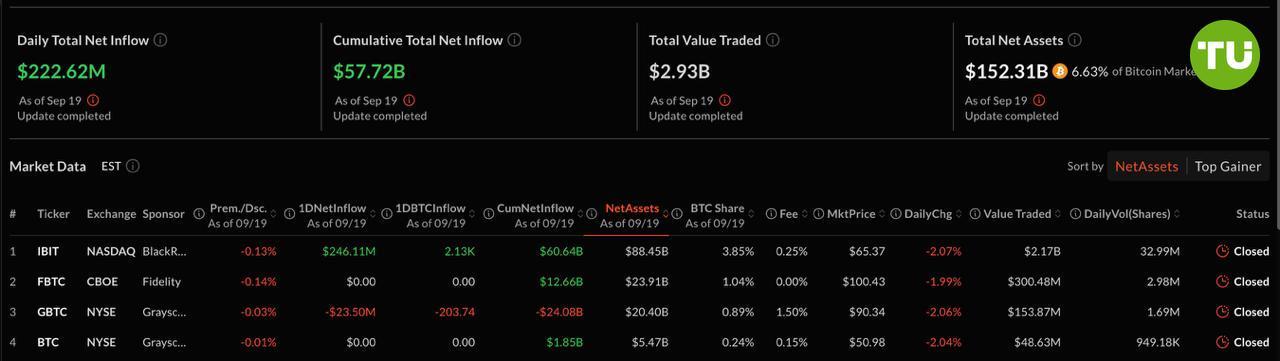Open the IBIT ticker link
Screen dimensions: 1280x361
point(49,251)
